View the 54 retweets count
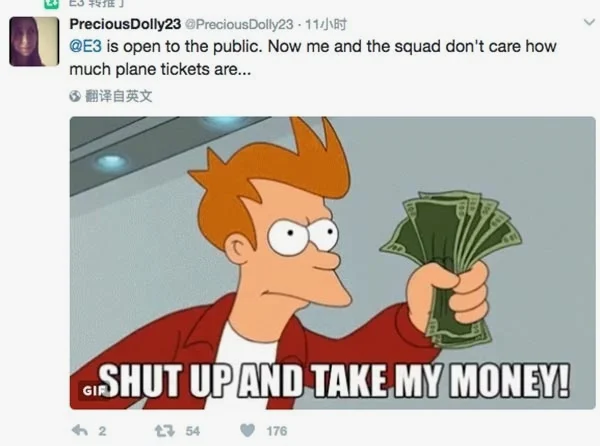This screenshot has height=446, width=600. point(192,431)
